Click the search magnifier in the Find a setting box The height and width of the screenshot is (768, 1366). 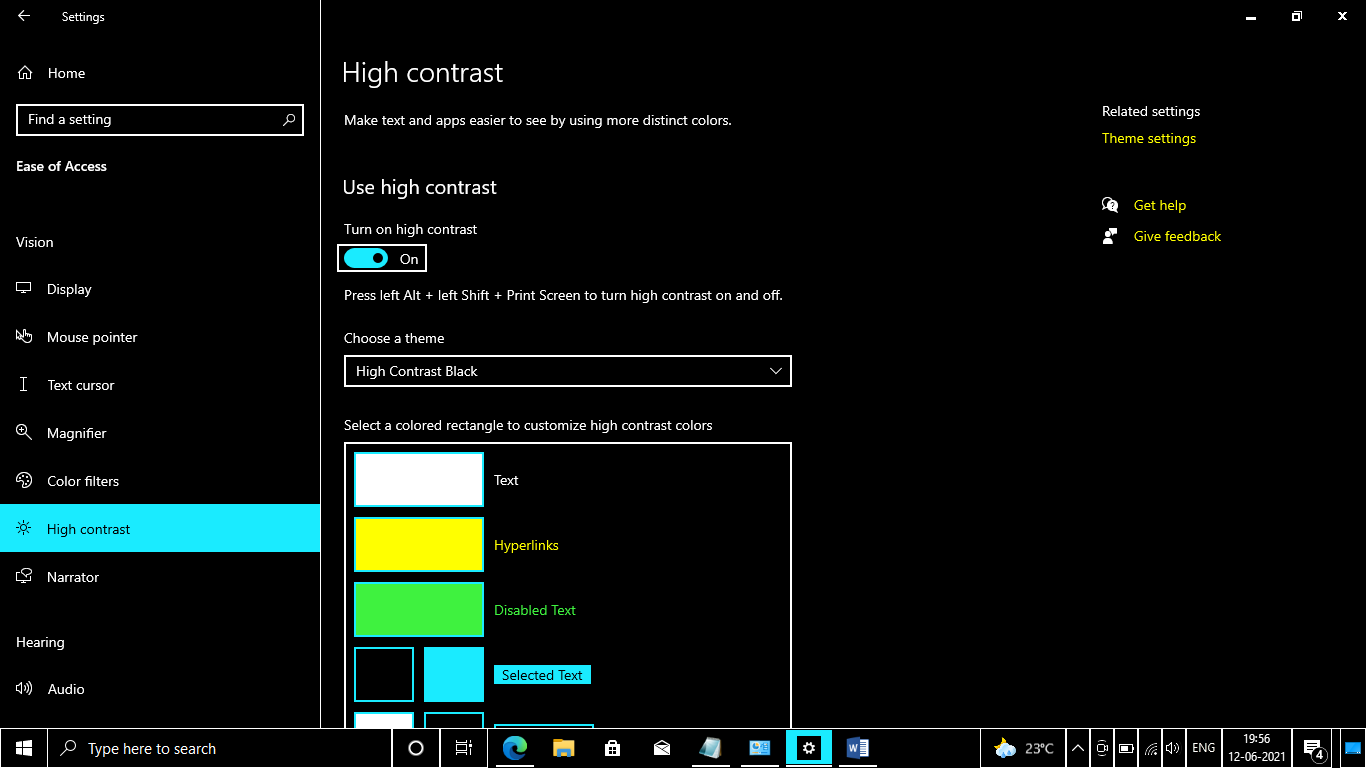289,119
